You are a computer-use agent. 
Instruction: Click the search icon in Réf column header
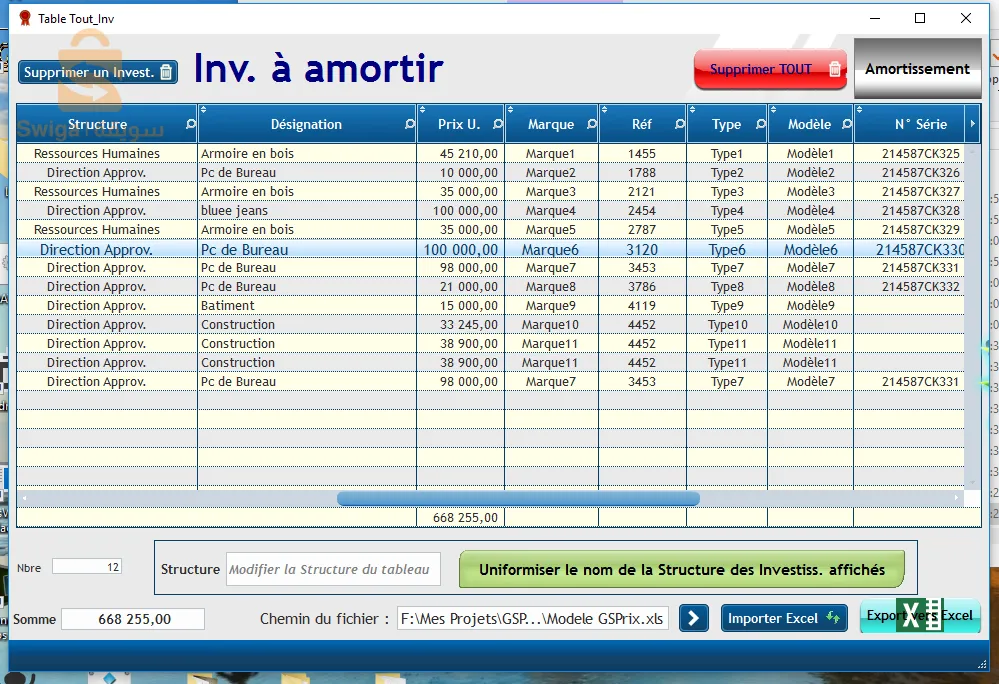679,125
